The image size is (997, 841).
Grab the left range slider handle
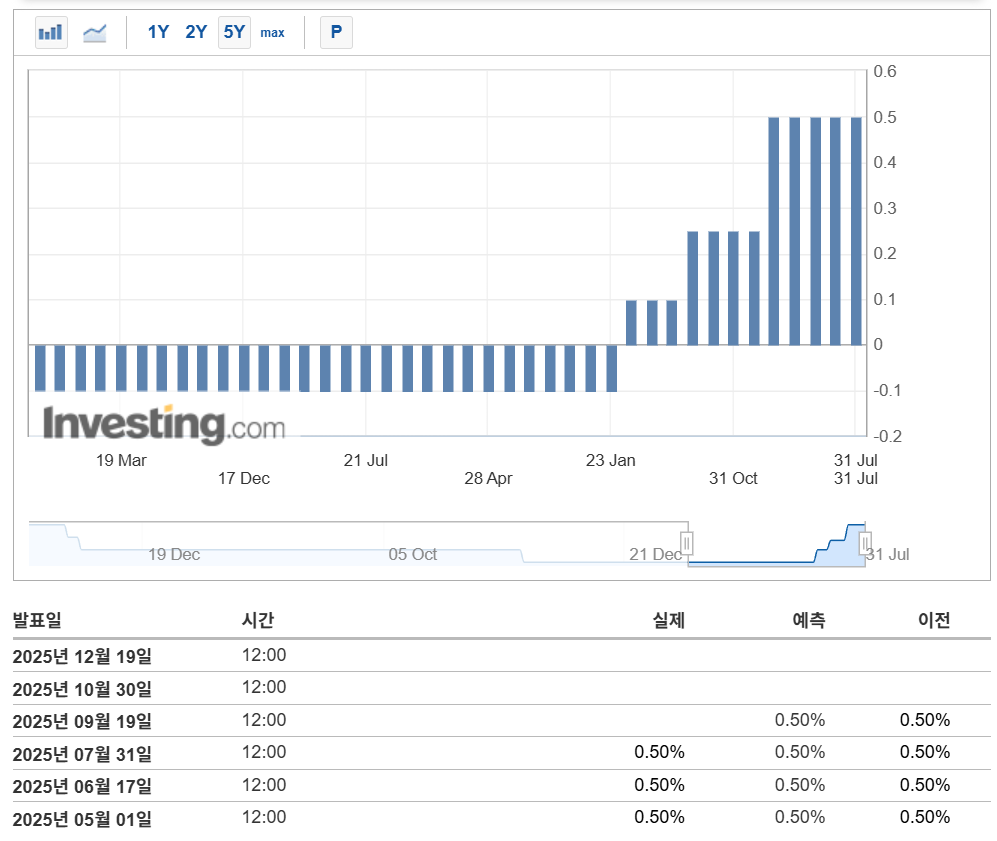point(687,544)
